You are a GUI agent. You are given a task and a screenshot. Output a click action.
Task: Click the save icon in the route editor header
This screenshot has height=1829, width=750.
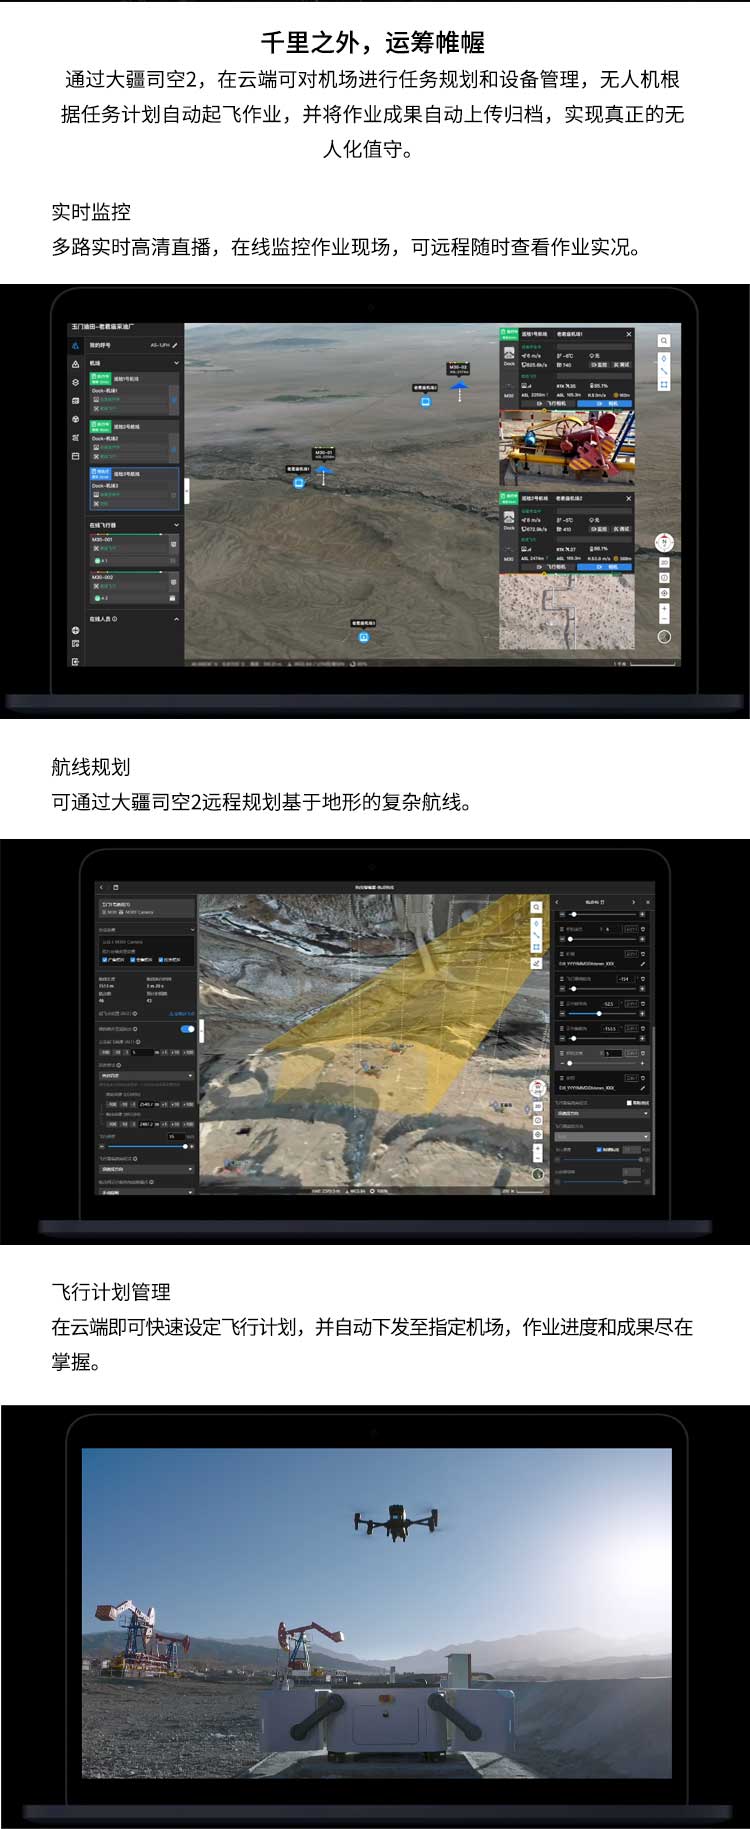point(116,887)
